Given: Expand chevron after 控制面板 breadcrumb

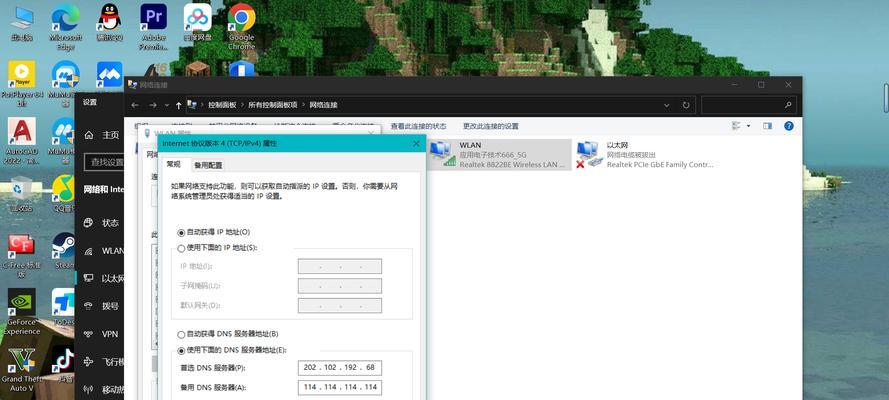Looking at the screenshot, I should (242, 105).
